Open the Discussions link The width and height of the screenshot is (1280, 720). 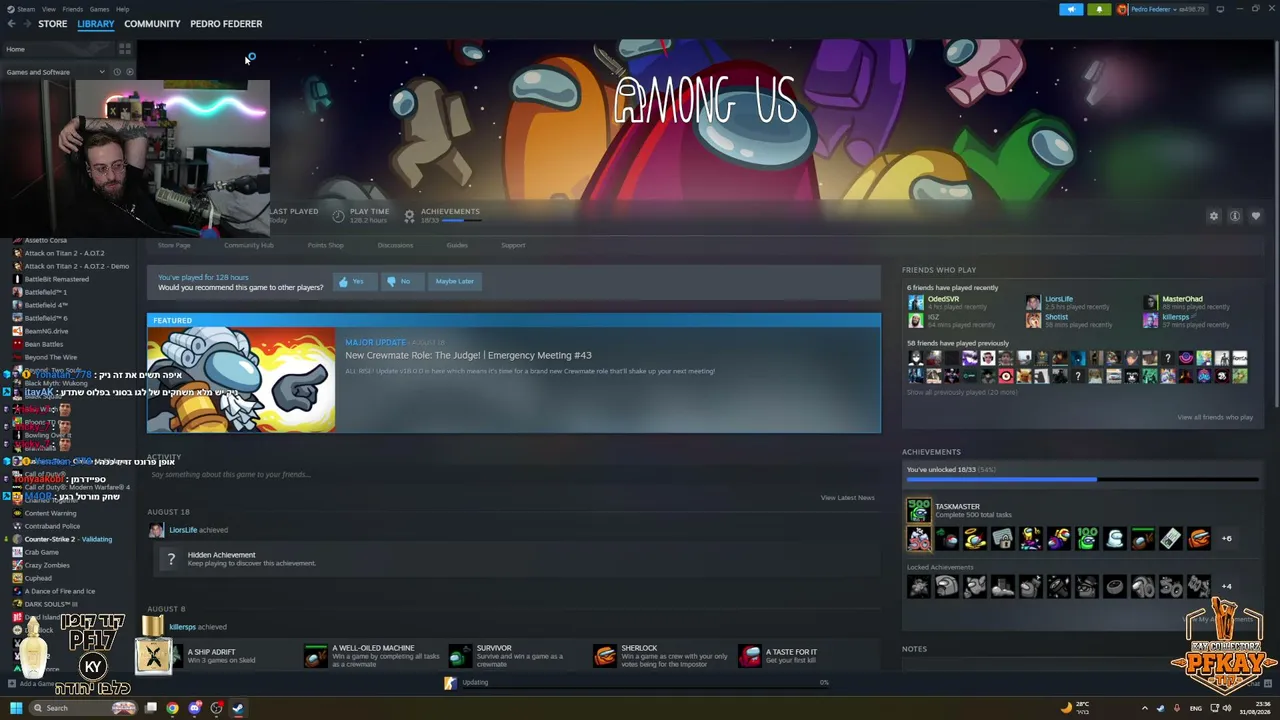[x=395, y=245]
